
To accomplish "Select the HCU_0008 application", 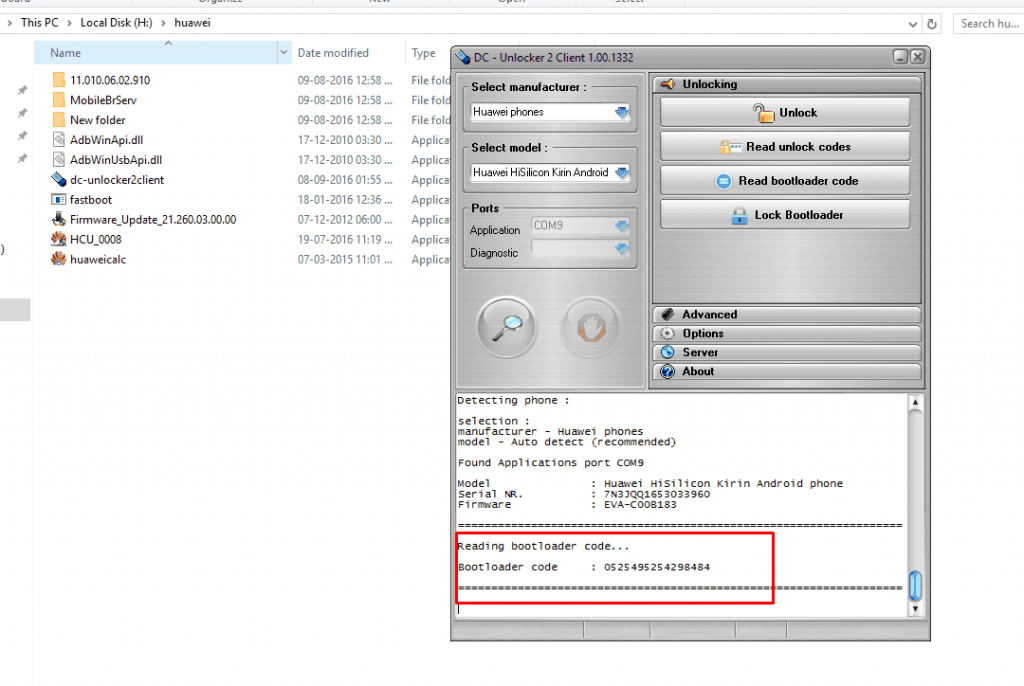I will pyautogui.click(x=95, y=240).
